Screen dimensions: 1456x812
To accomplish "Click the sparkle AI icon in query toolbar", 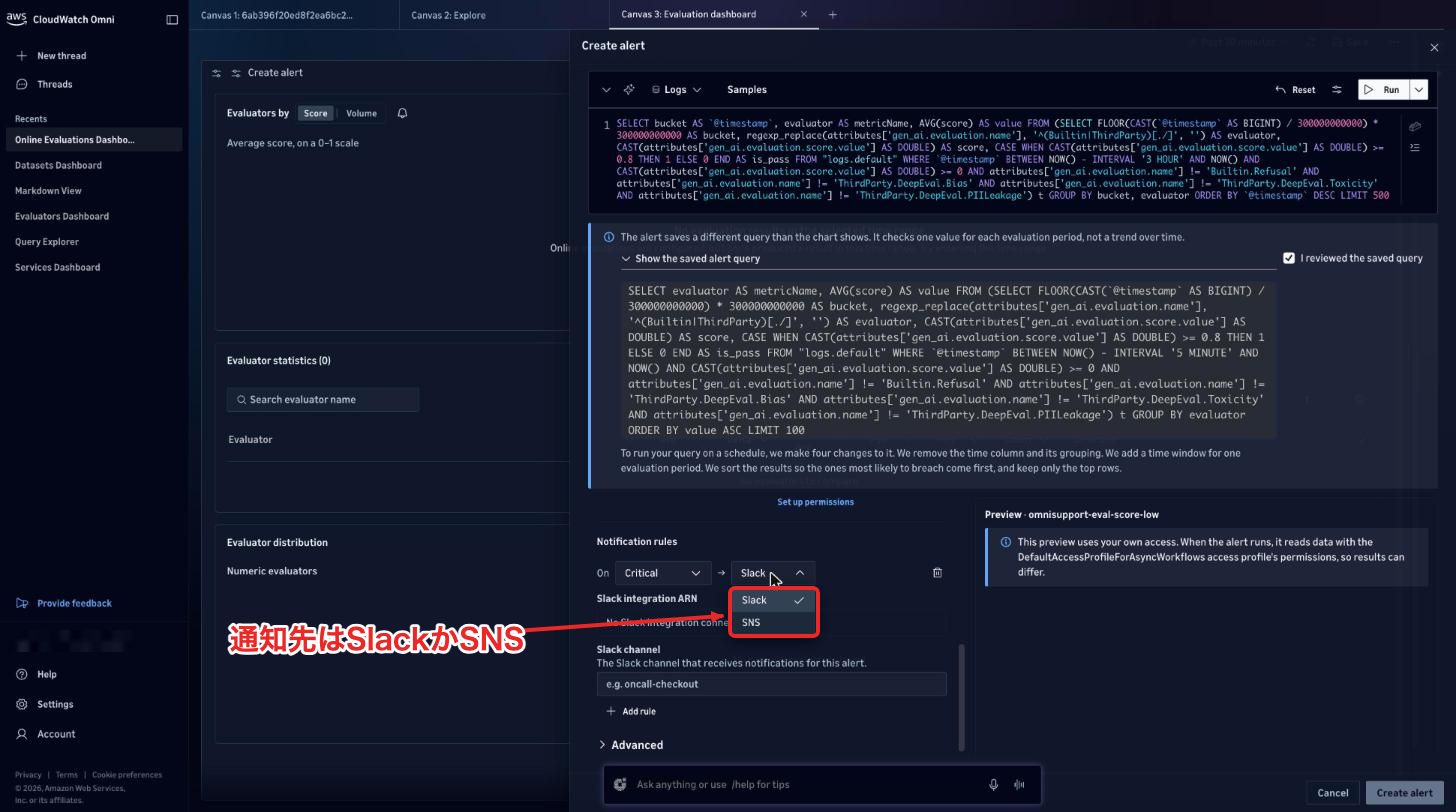I will click(x=630, y=90).
